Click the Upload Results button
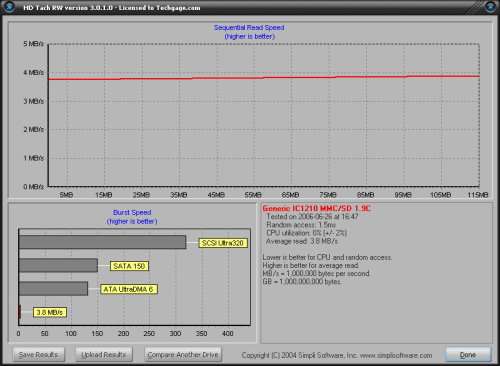The height and width of the screenshot is (366, 500). (x=104, y=355)
